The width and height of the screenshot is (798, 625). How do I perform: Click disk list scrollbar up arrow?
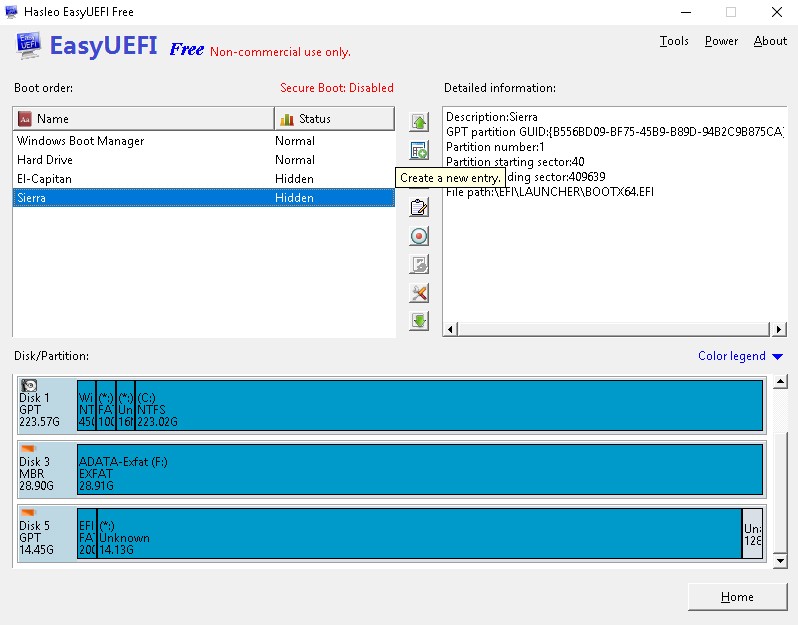pyautogui.click(x=780, y=381)
